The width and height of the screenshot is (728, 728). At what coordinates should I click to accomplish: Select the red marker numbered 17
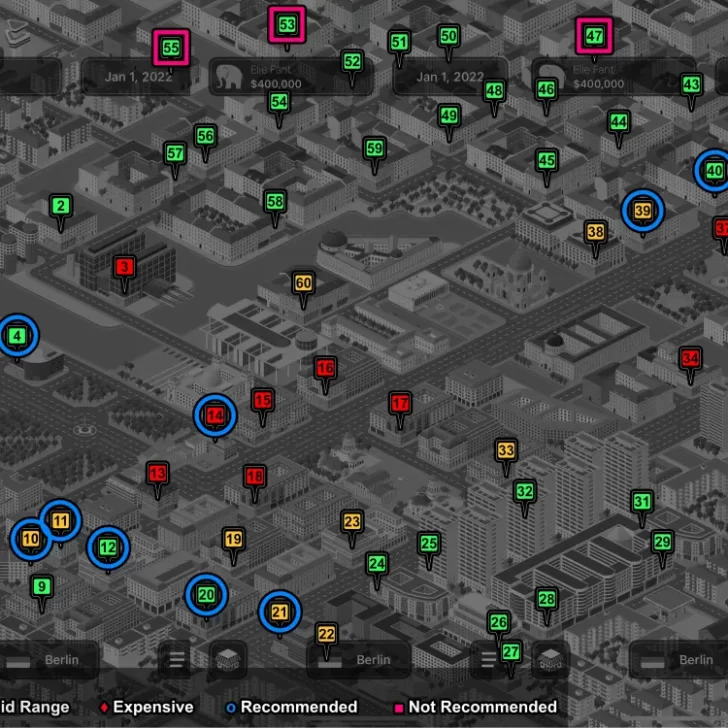pos(400,404)
